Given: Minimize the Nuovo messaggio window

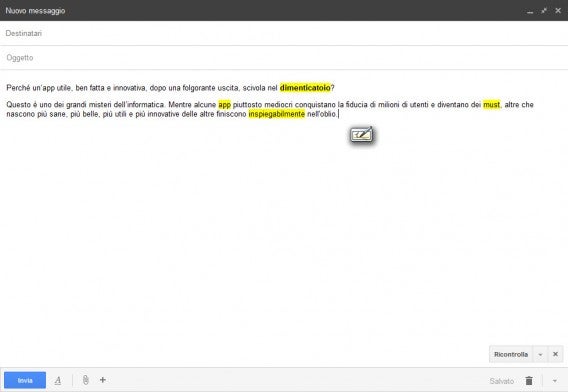Looking at the screenshot, I should 530,11.
